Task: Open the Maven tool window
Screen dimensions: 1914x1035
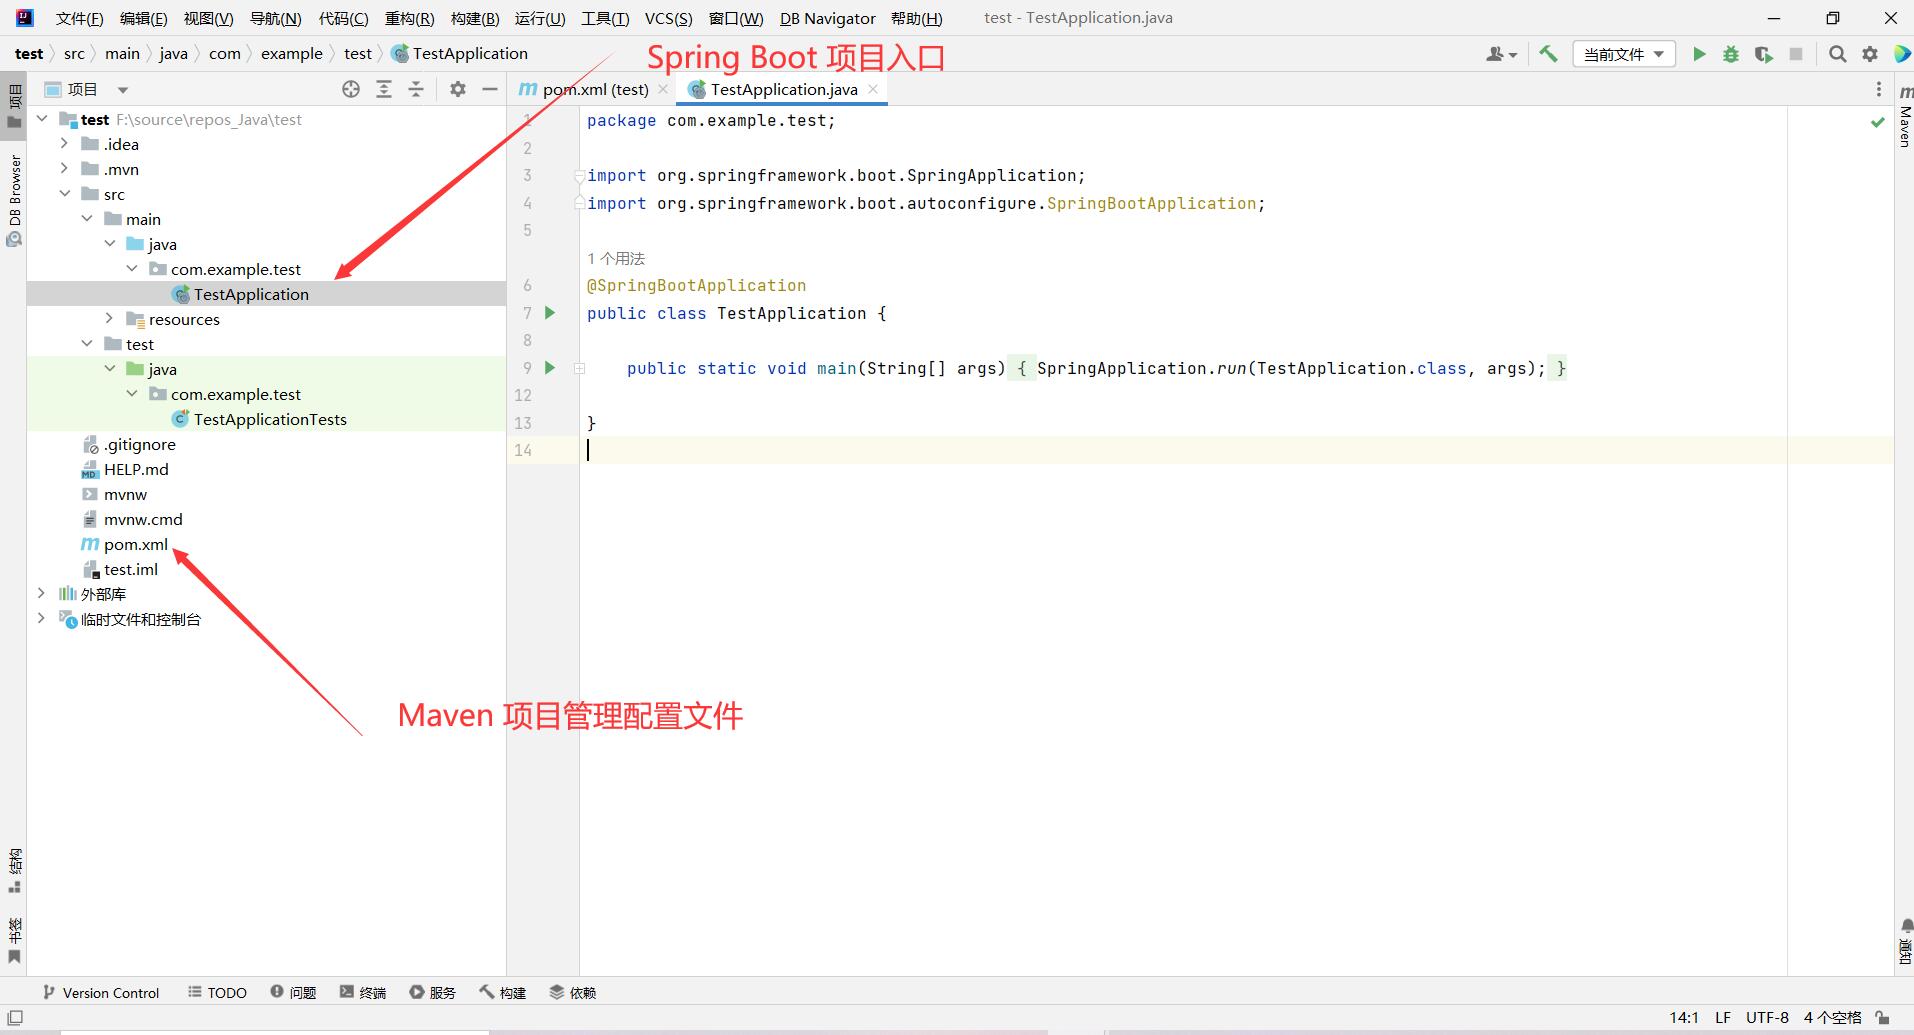Action: coord(1905,118)
